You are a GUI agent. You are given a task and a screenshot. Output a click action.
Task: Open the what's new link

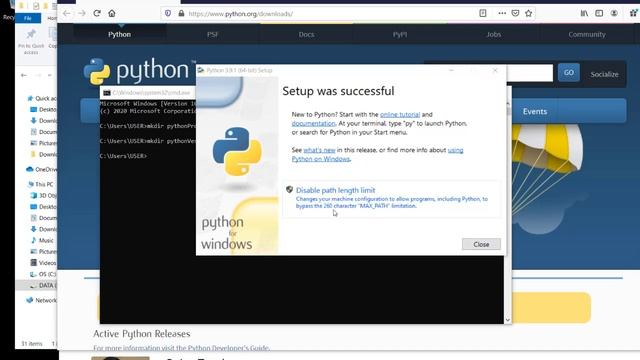[x=319, y=150]
